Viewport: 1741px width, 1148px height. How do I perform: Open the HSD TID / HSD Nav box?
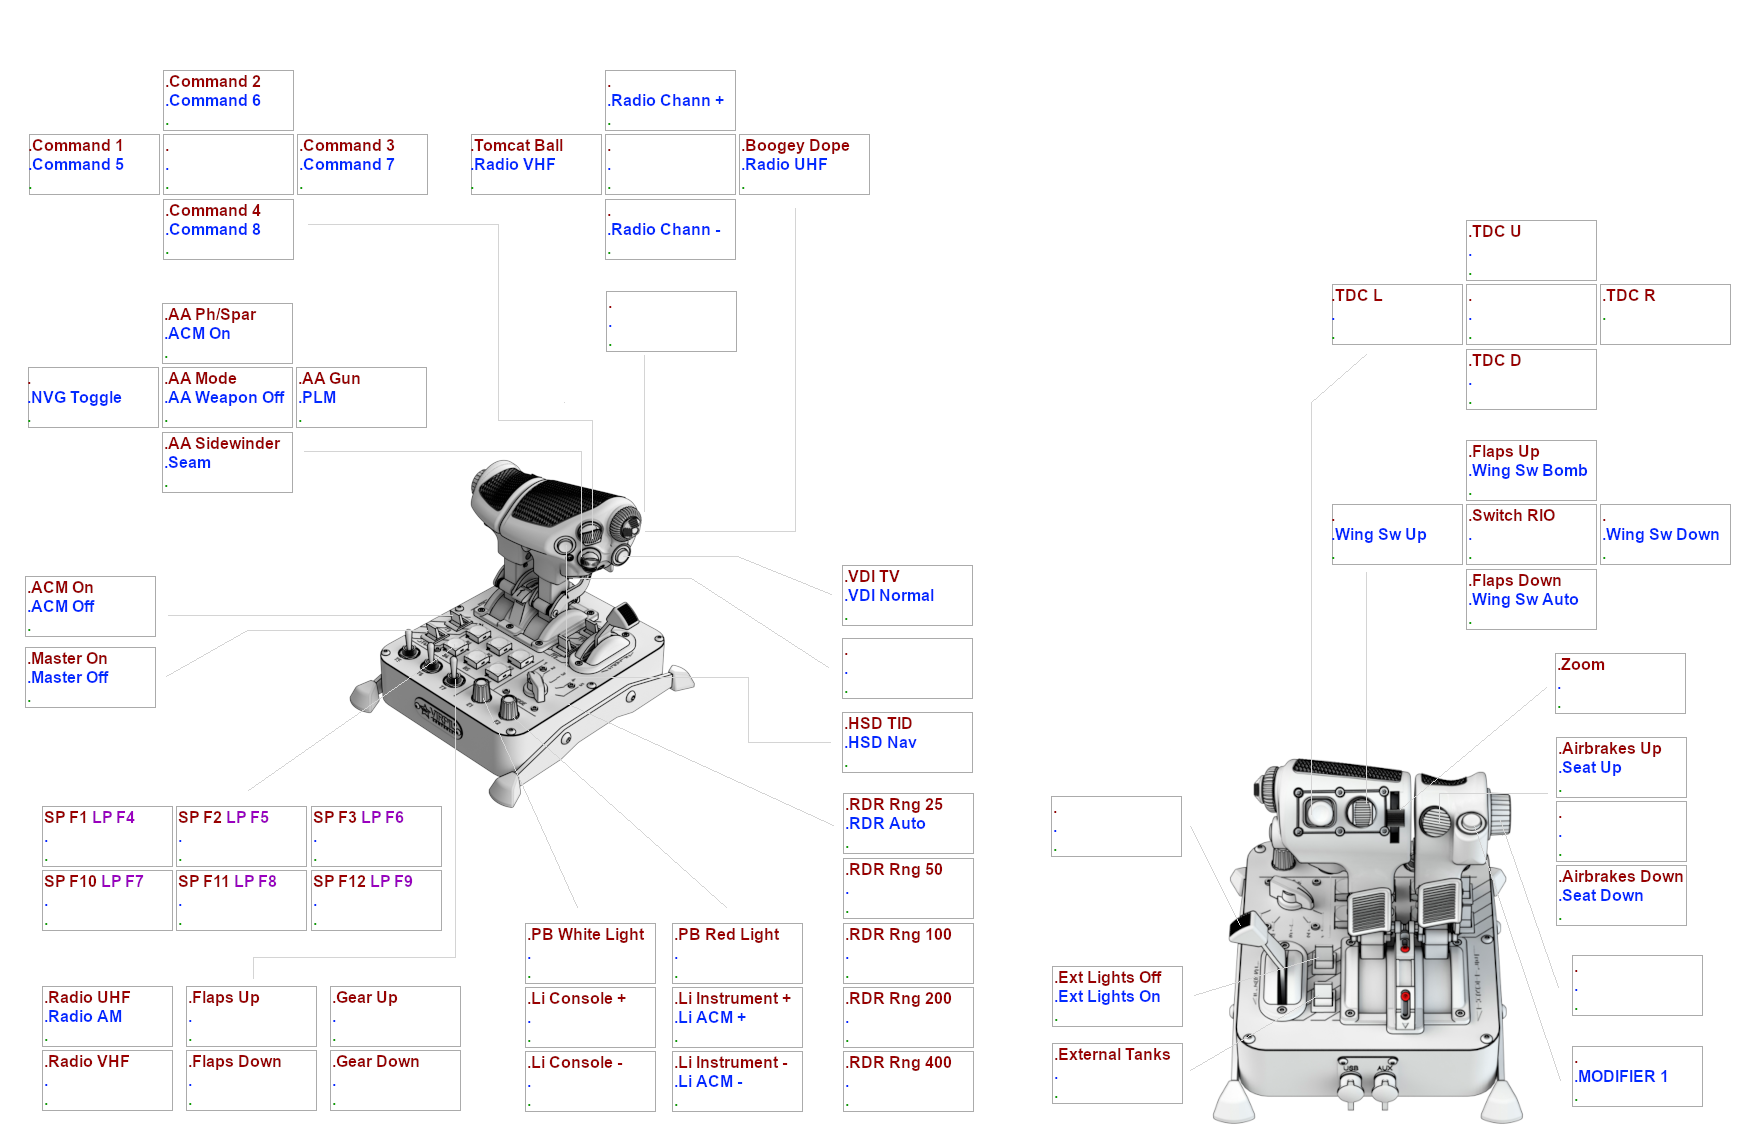907,742
